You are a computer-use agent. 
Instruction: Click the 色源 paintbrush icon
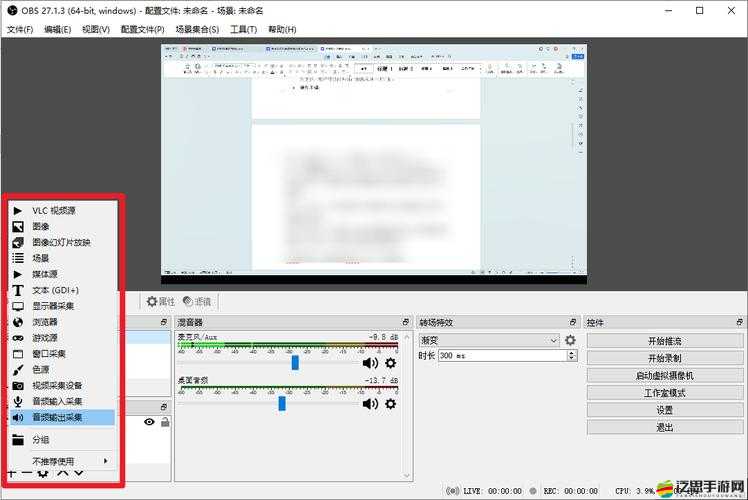pos(17,369)
